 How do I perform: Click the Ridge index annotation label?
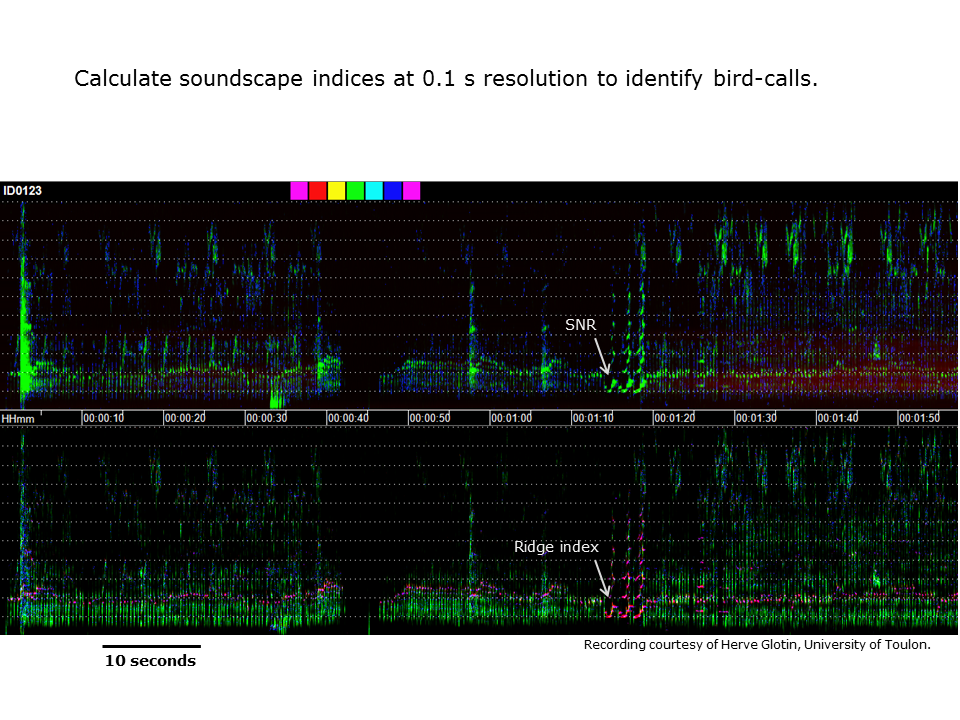556,547
